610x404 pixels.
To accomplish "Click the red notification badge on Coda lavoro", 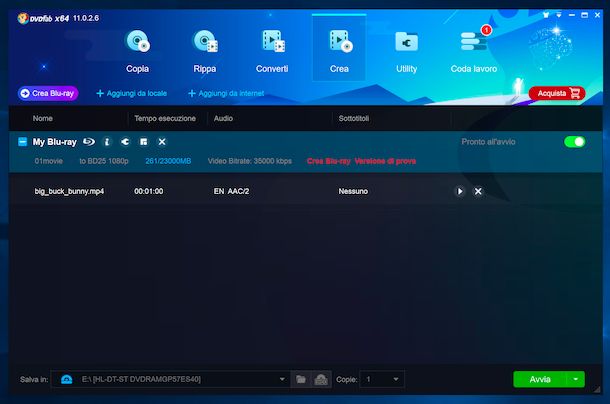I will coord(486,30).
